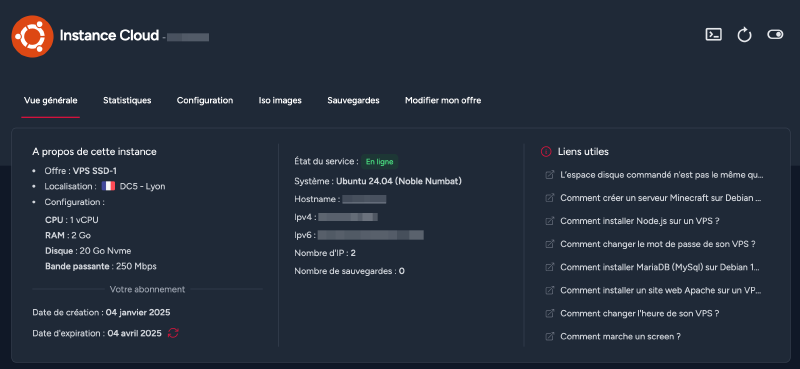Click external-link icon beside the changer l'heure article

pyautogui.click(x=549, y=313)
